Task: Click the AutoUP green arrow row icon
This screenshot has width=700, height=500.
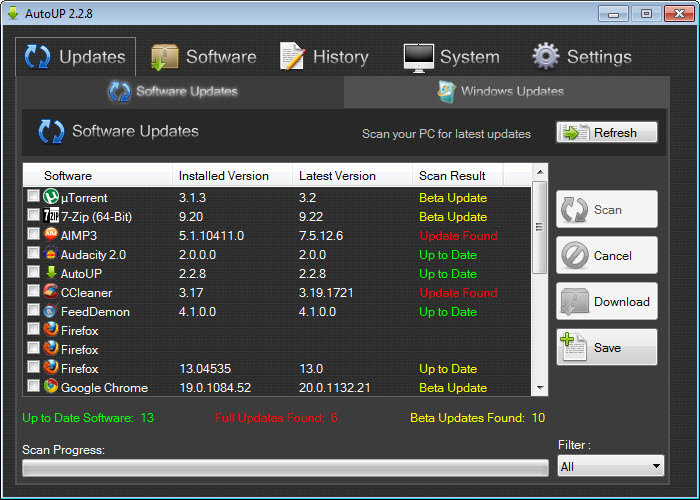Action: coord(51,272)
